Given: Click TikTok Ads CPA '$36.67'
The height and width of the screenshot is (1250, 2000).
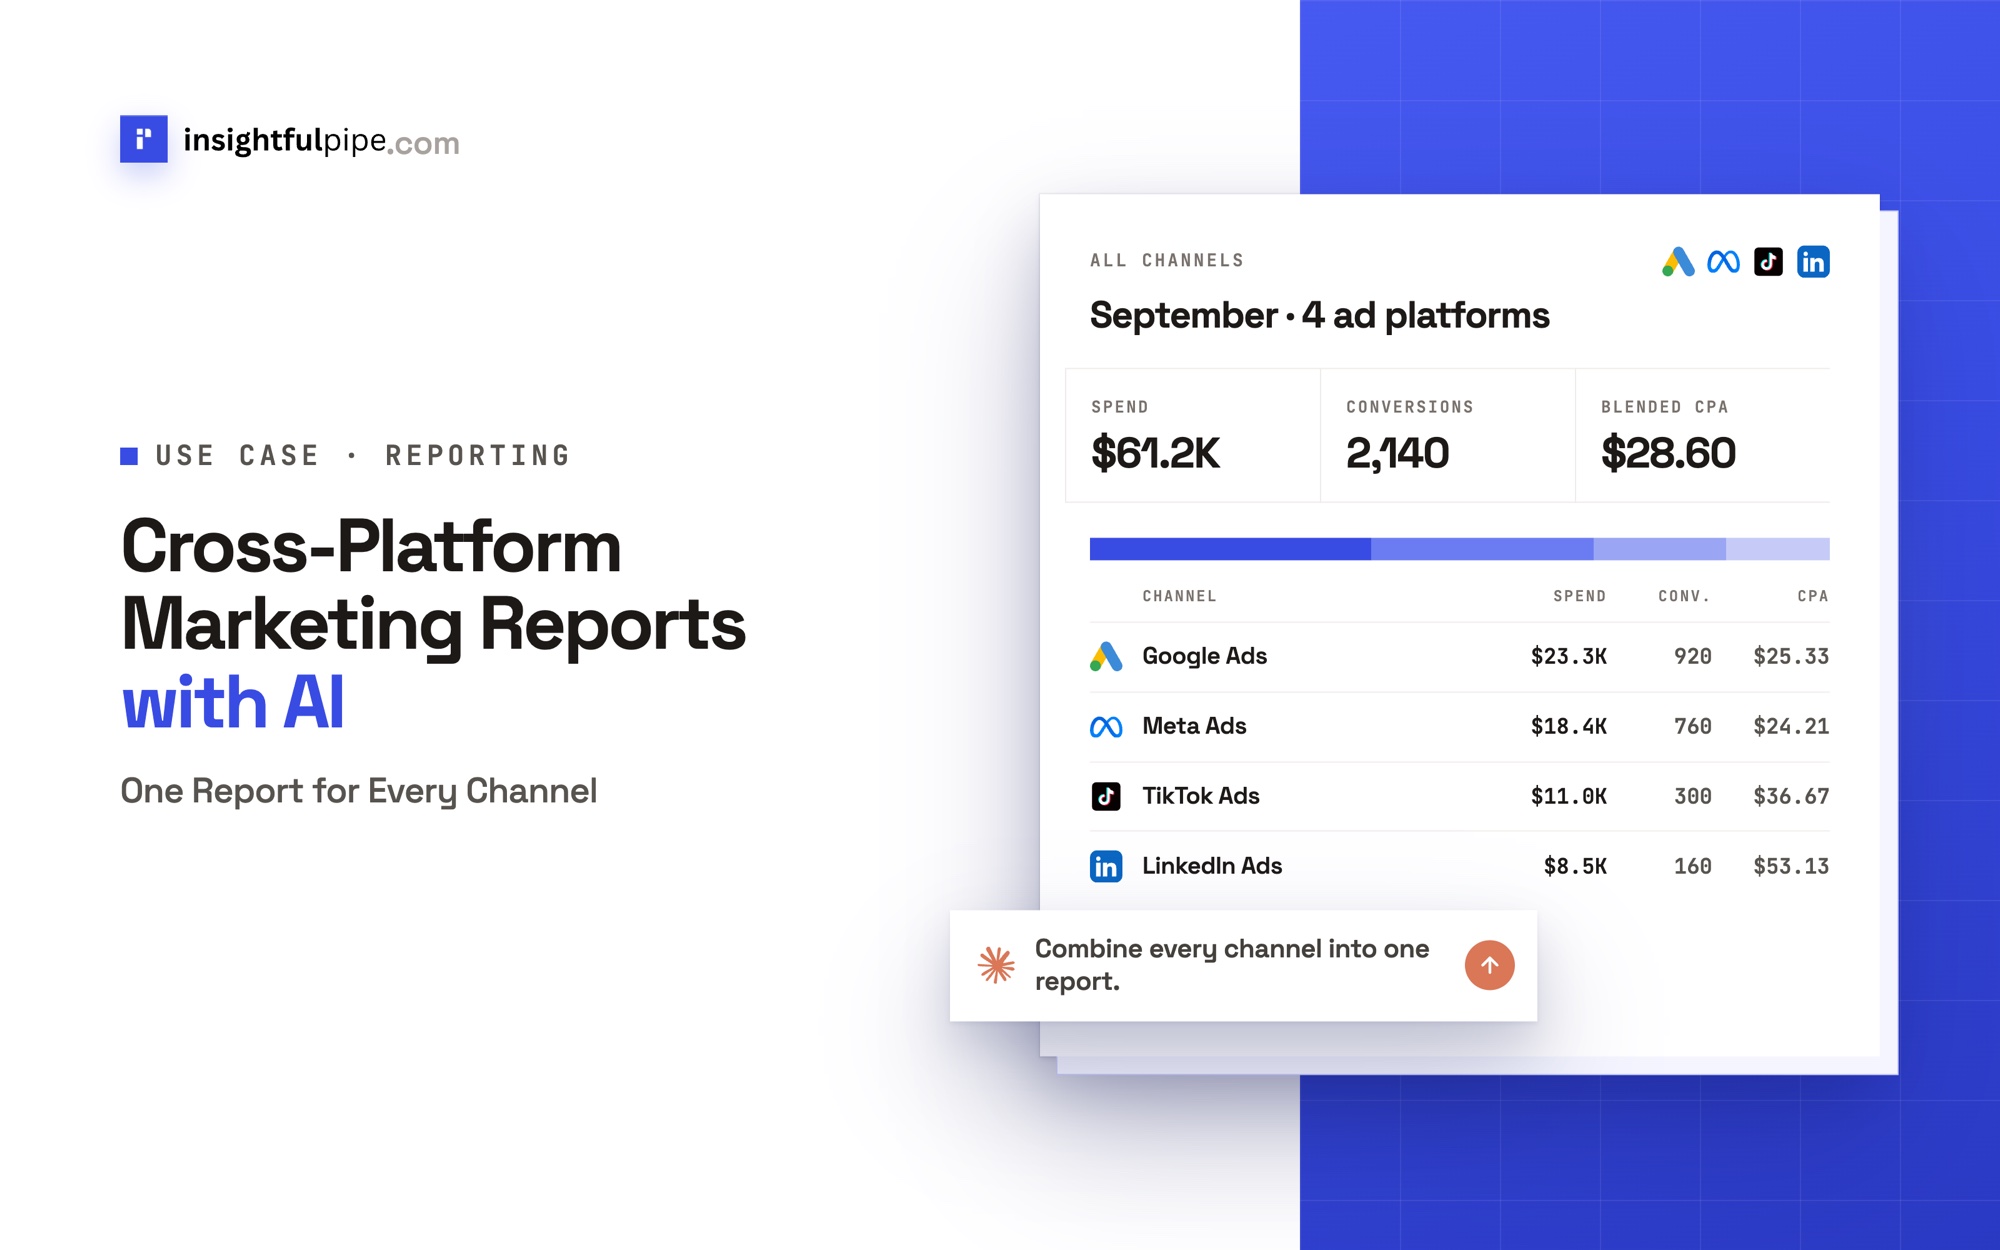Looking at the screenshot, I should 1791,796.
